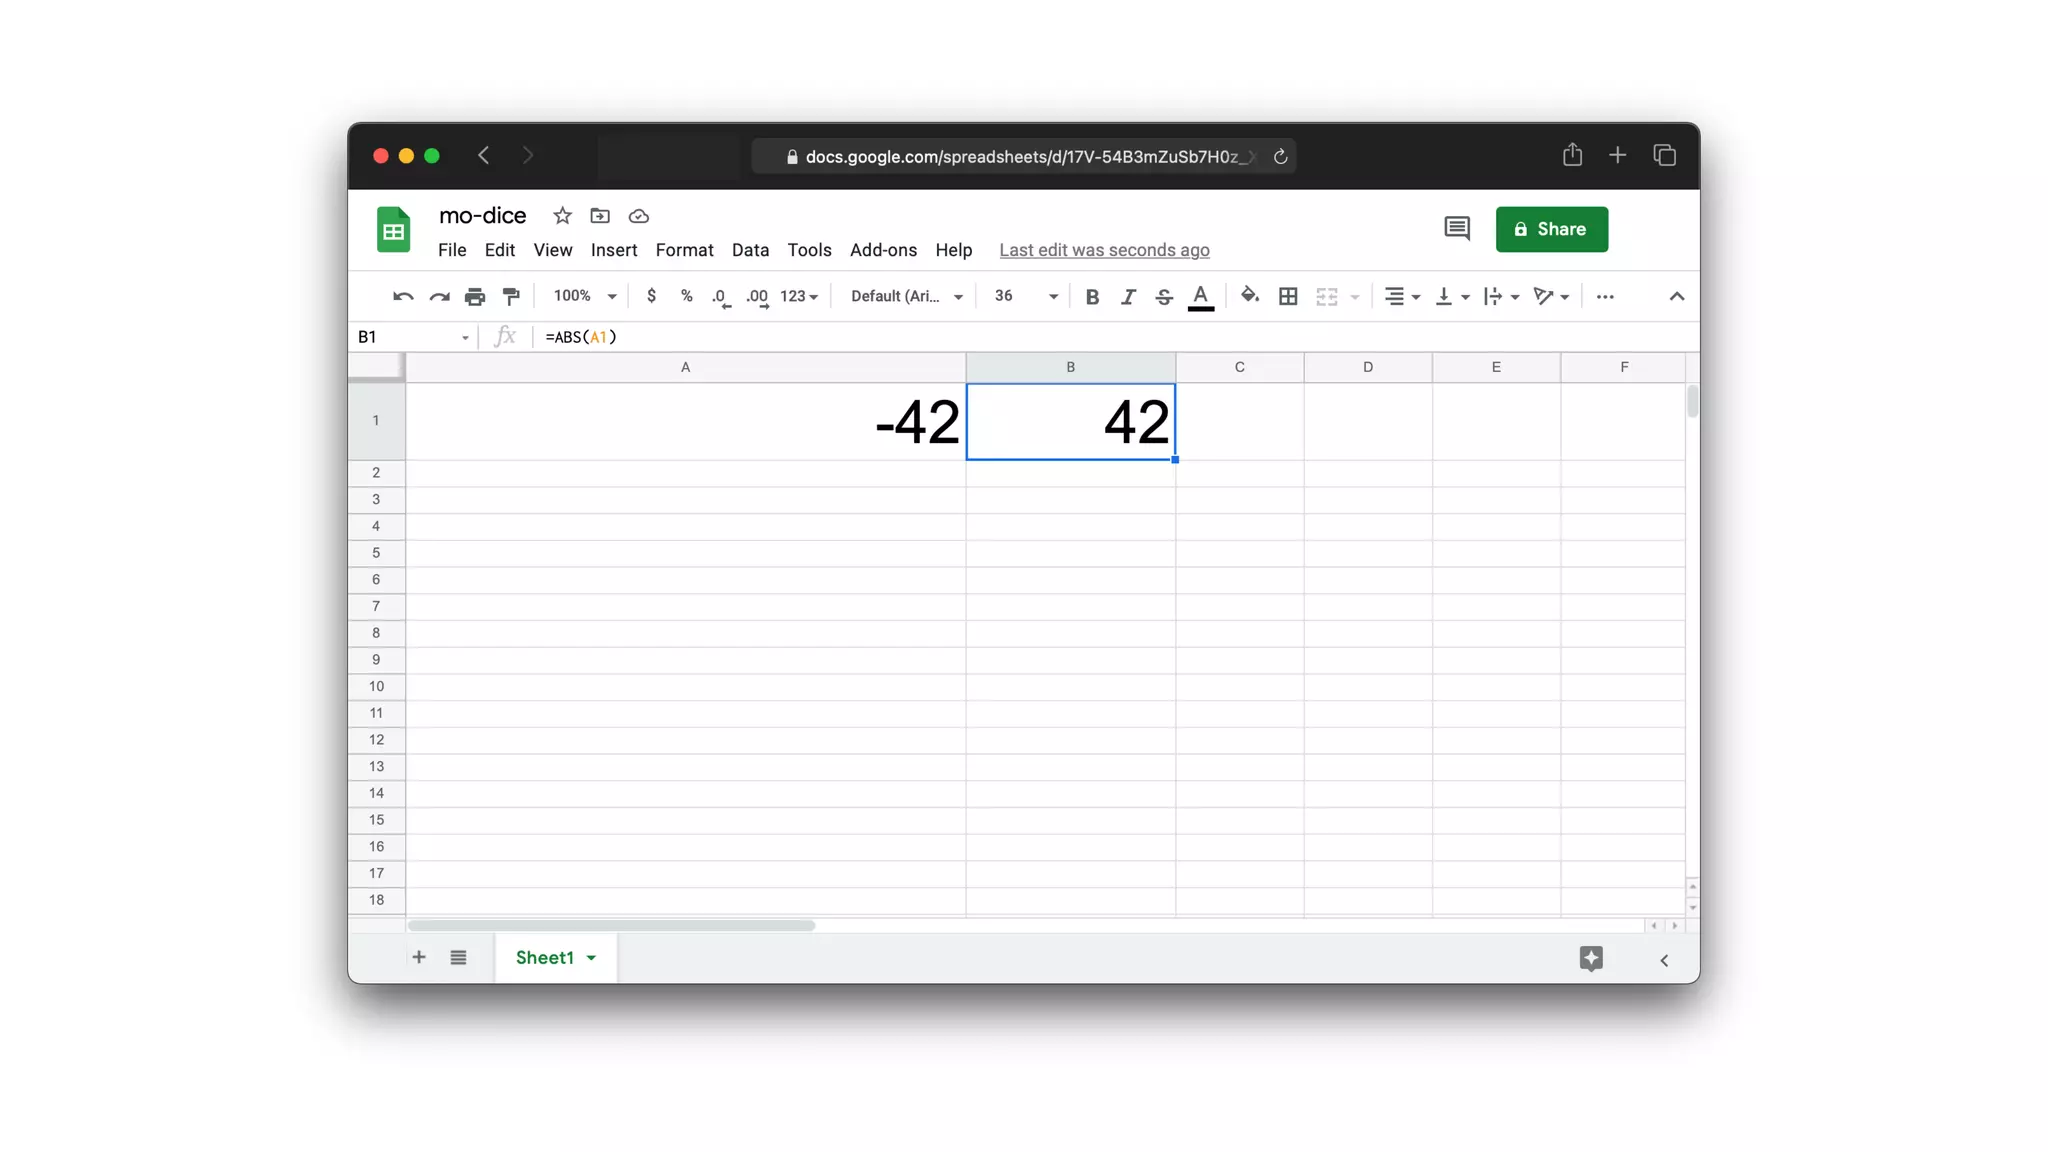Open comment history speech bubble

click(x=1456, y=229)
